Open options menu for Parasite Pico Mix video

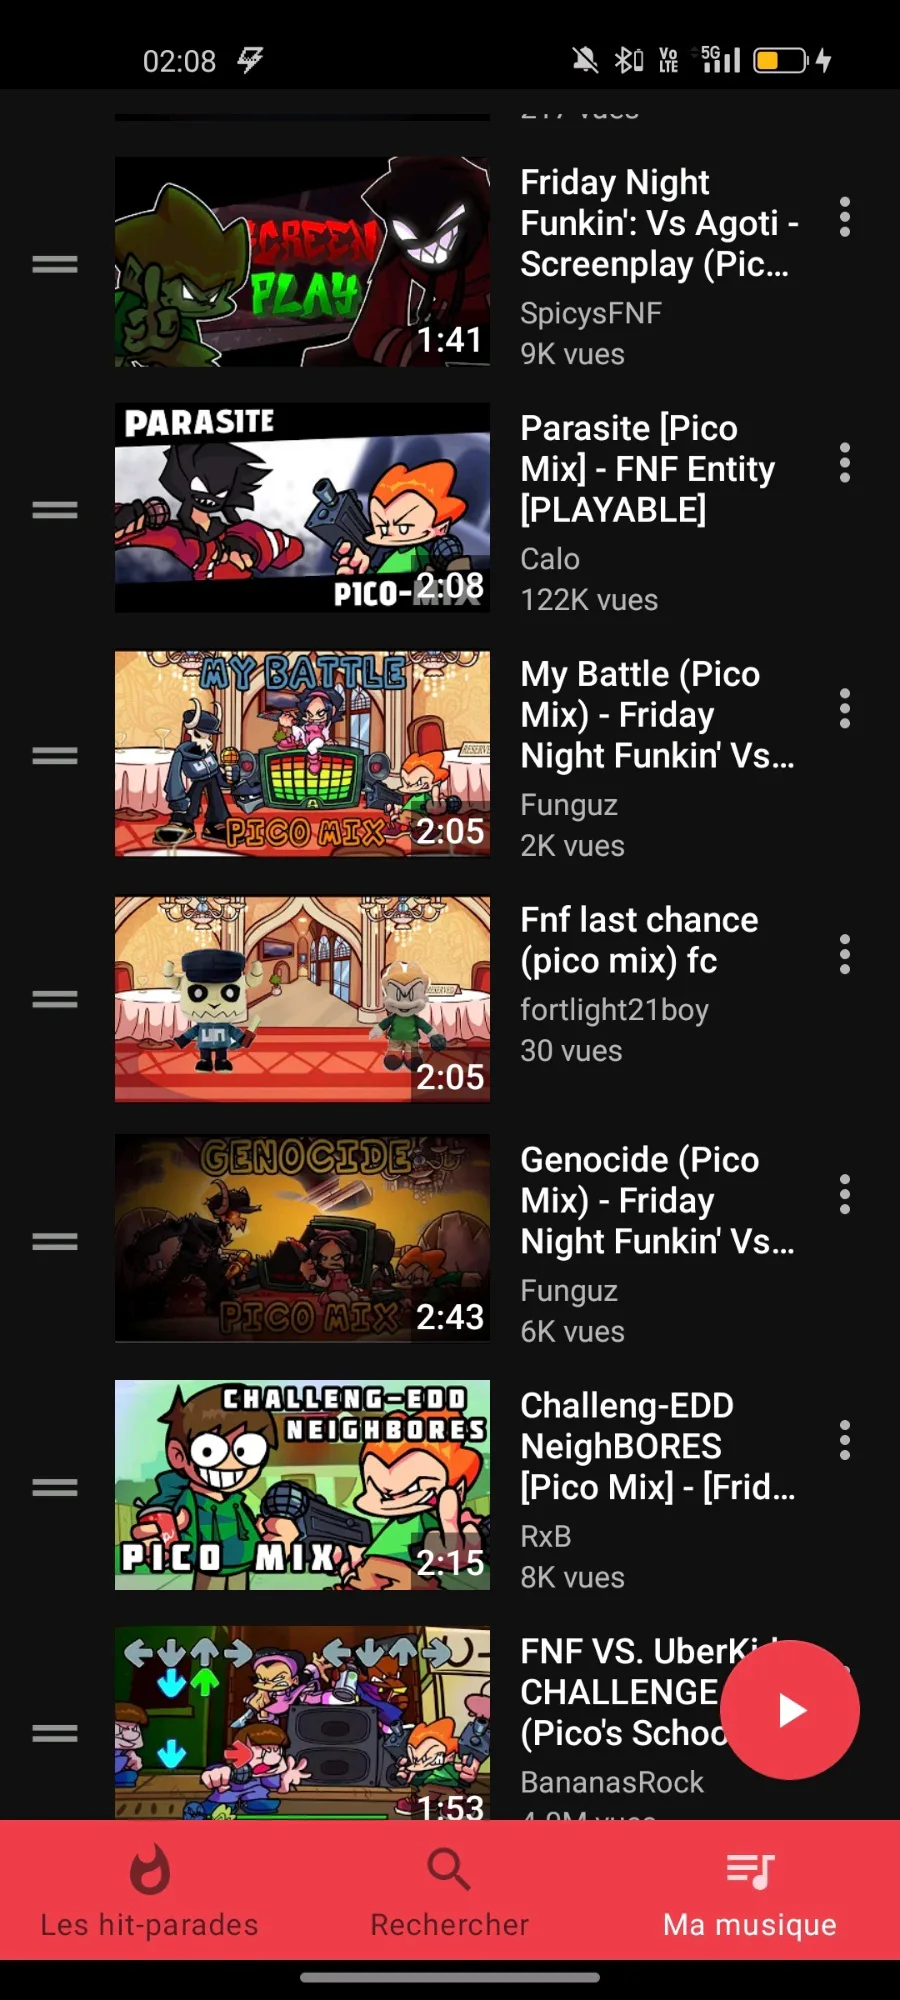pos(845,463)
